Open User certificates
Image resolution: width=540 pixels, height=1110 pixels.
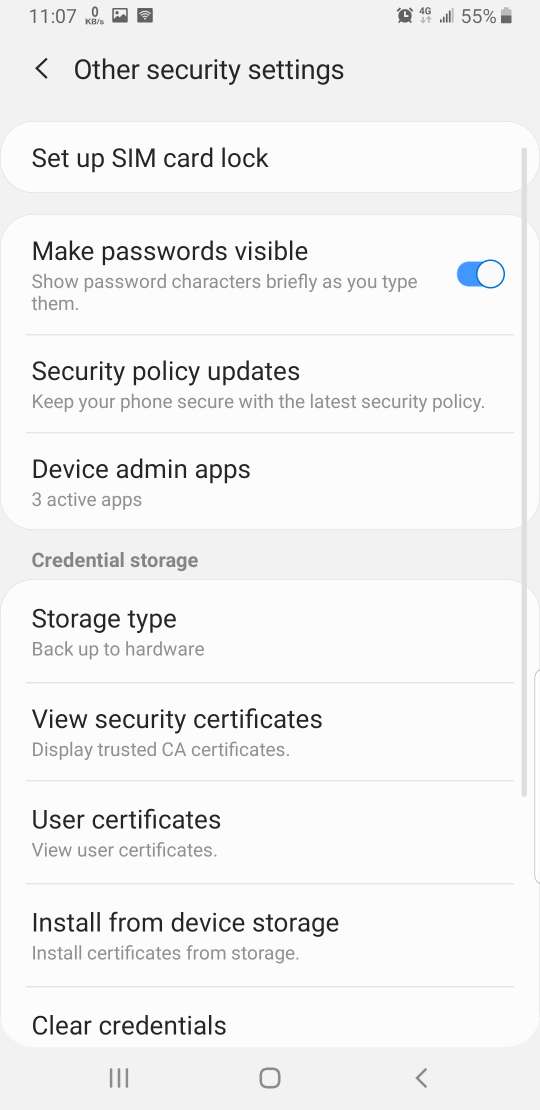(270, 832)
